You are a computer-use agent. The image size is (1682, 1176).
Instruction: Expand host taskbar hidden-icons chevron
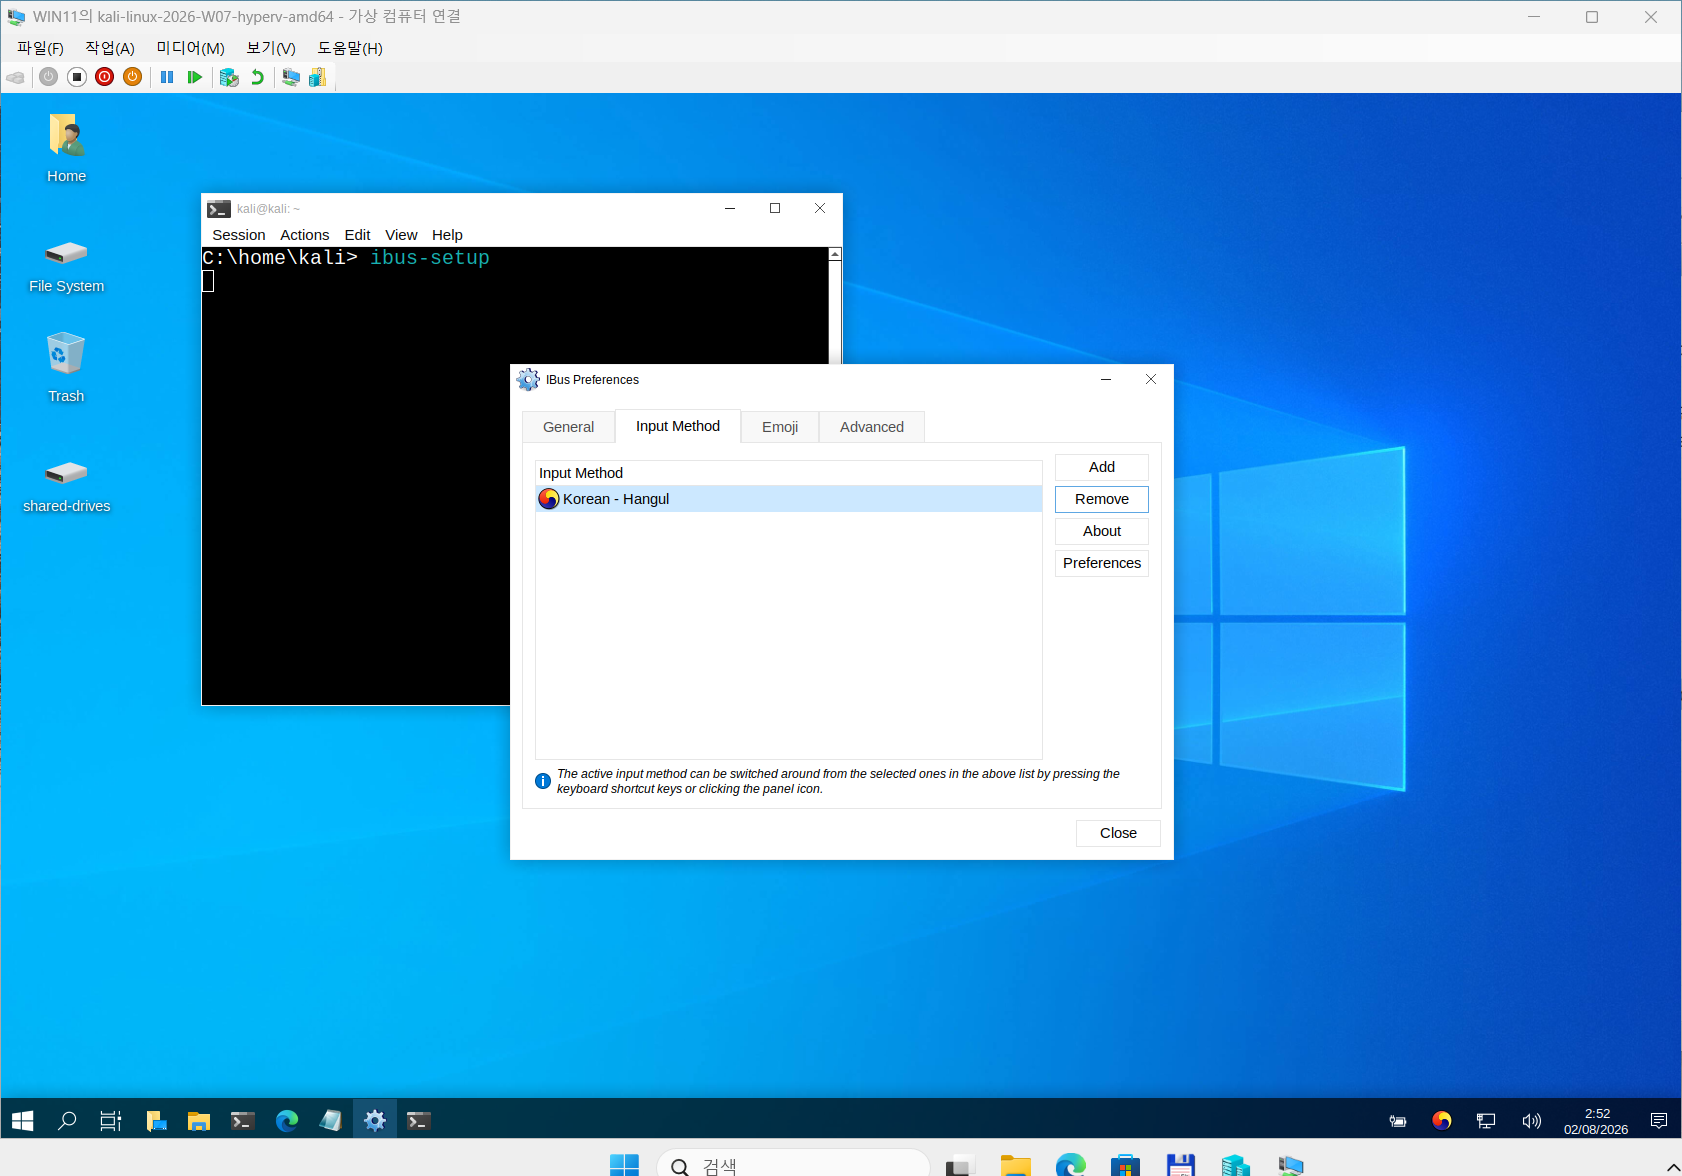1672,1167
